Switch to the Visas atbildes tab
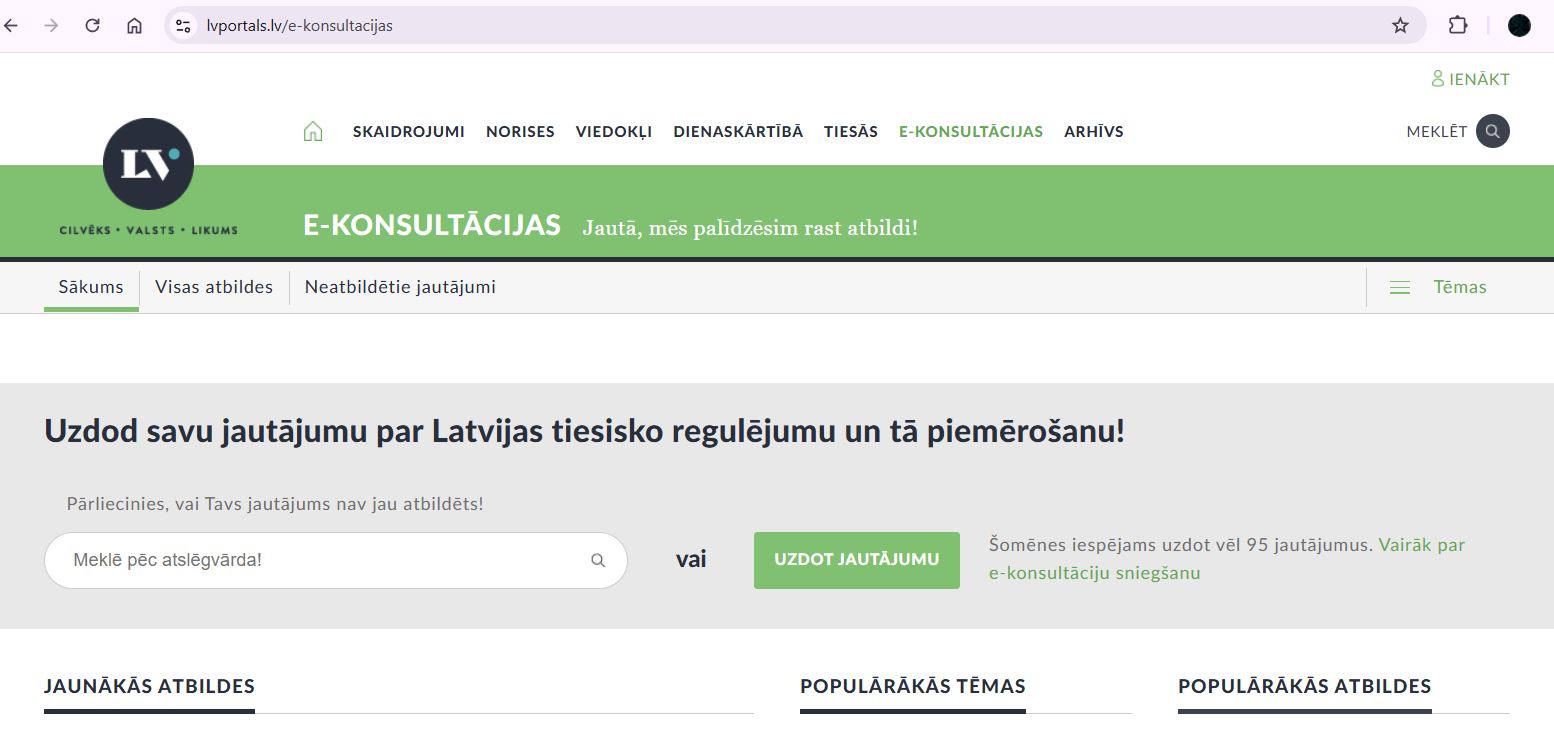Viewport: 1554px width, 735px height. click(214, 288)
